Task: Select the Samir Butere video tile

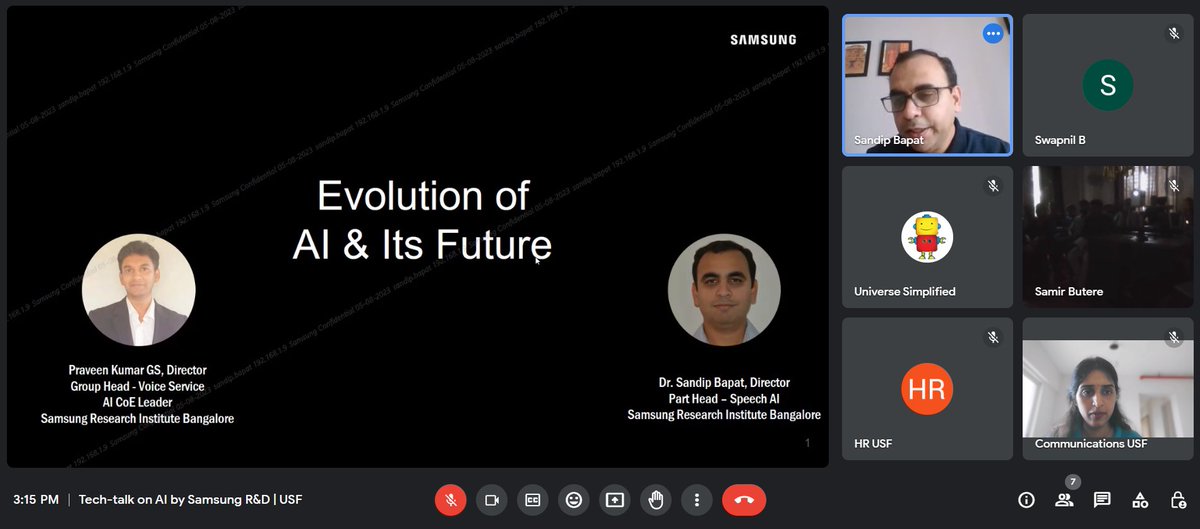Action: [1107, 237]
